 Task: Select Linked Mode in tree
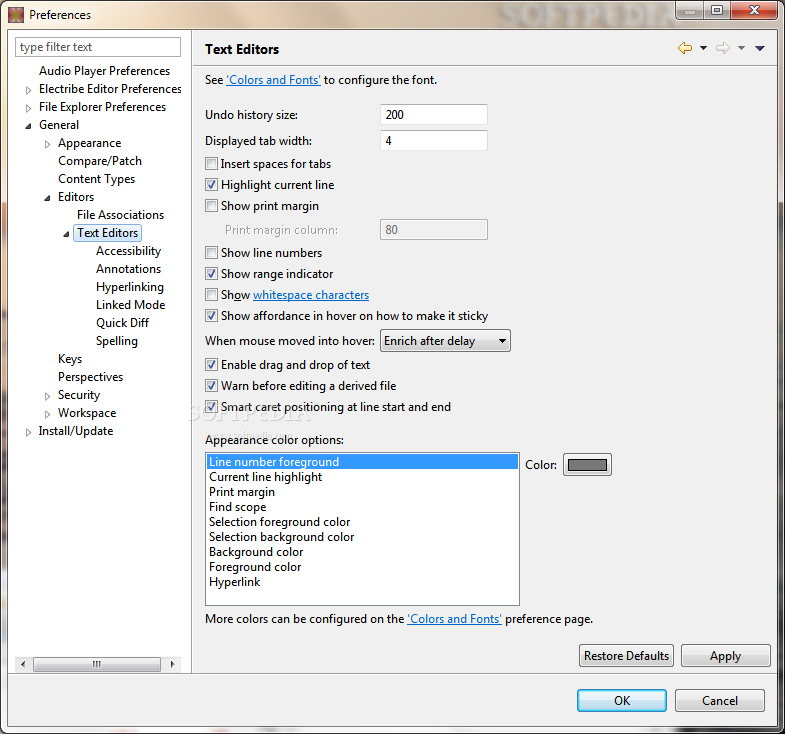coord(130,305)
